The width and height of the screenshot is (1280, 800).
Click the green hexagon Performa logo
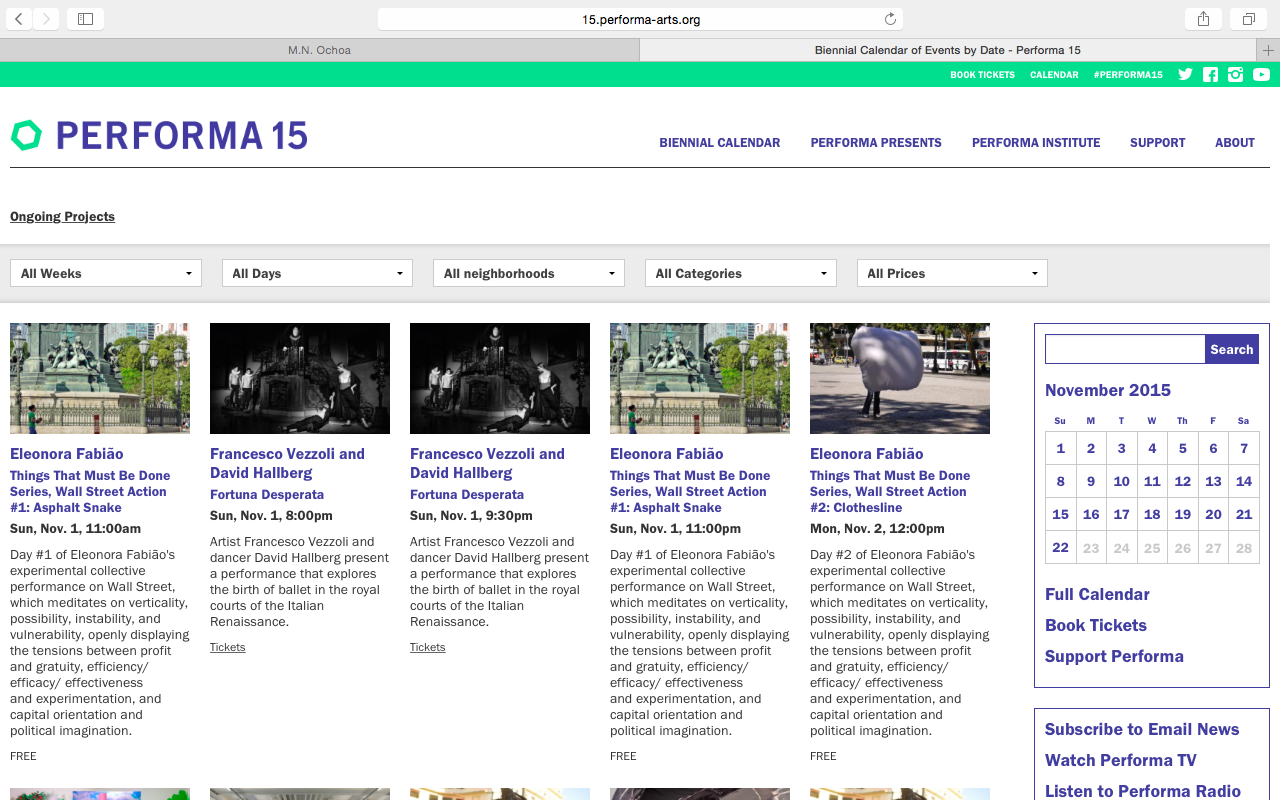pyautogui.click(x=26, y=135)
